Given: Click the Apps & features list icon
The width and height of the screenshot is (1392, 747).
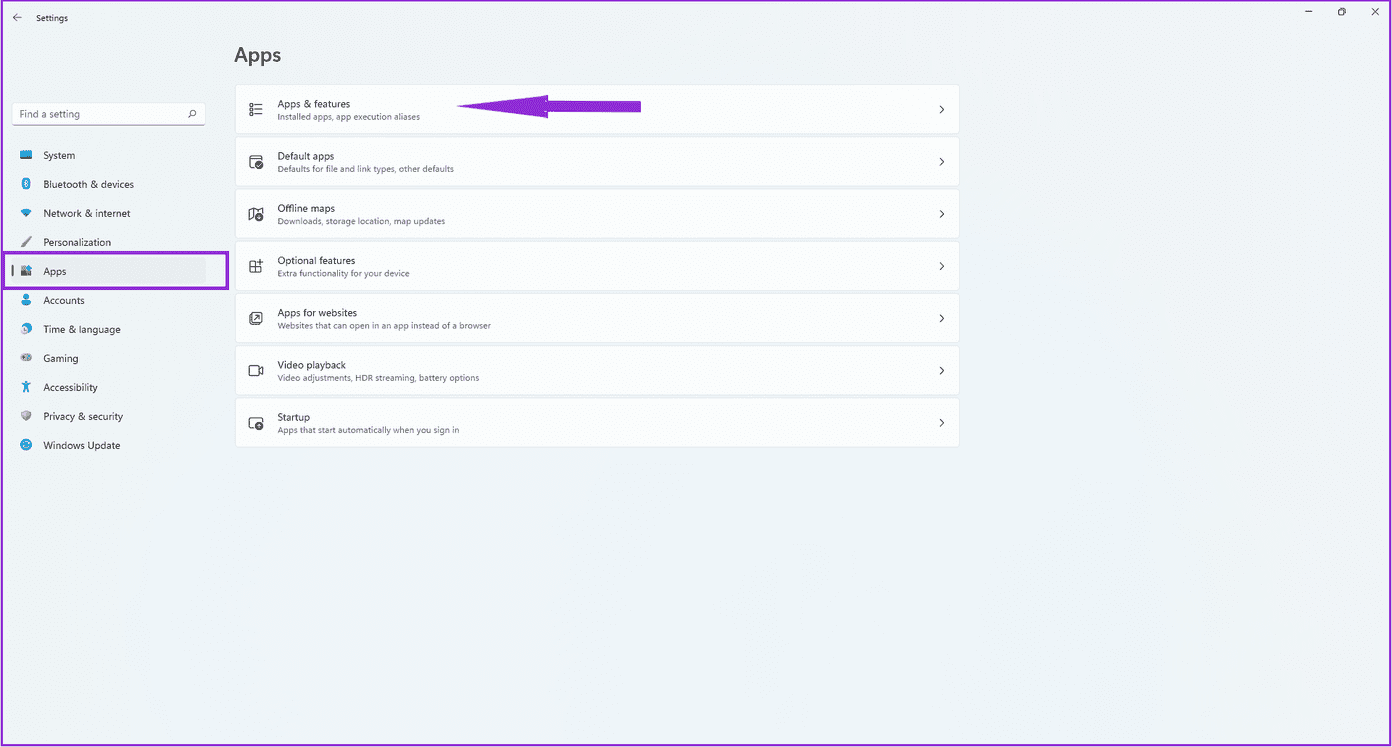Looking at the screenshot, I should click(x=256, y=109).
